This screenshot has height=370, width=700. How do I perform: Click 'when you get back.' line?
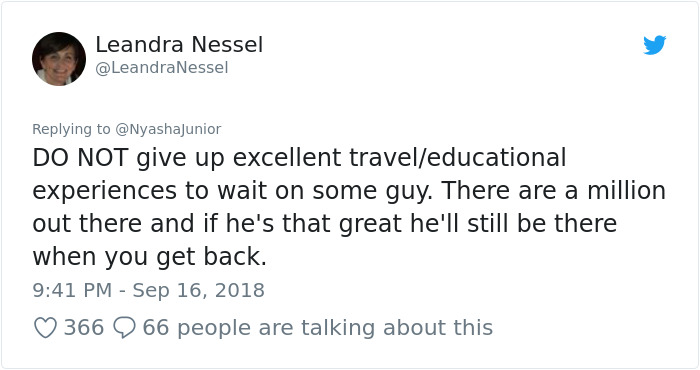[x=150, y=257]
